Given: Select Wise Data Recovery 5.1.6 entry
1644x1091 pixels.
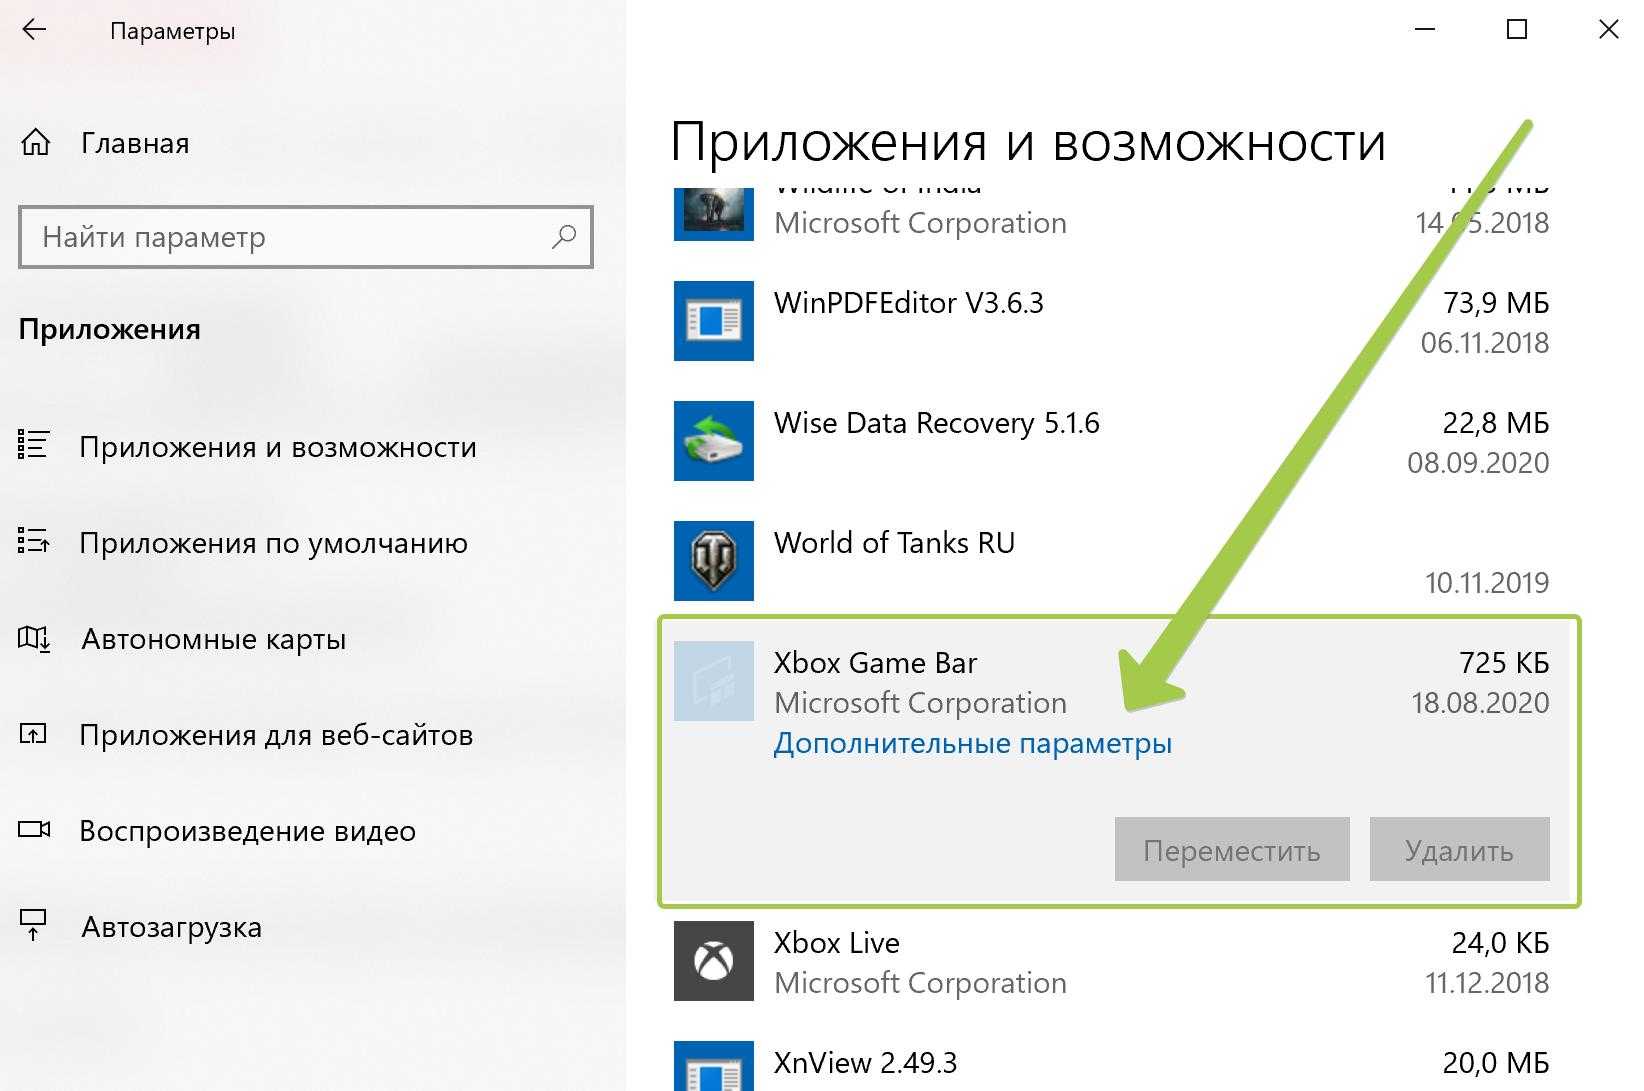Looking at the screenshot, I should coord(1112,441).
